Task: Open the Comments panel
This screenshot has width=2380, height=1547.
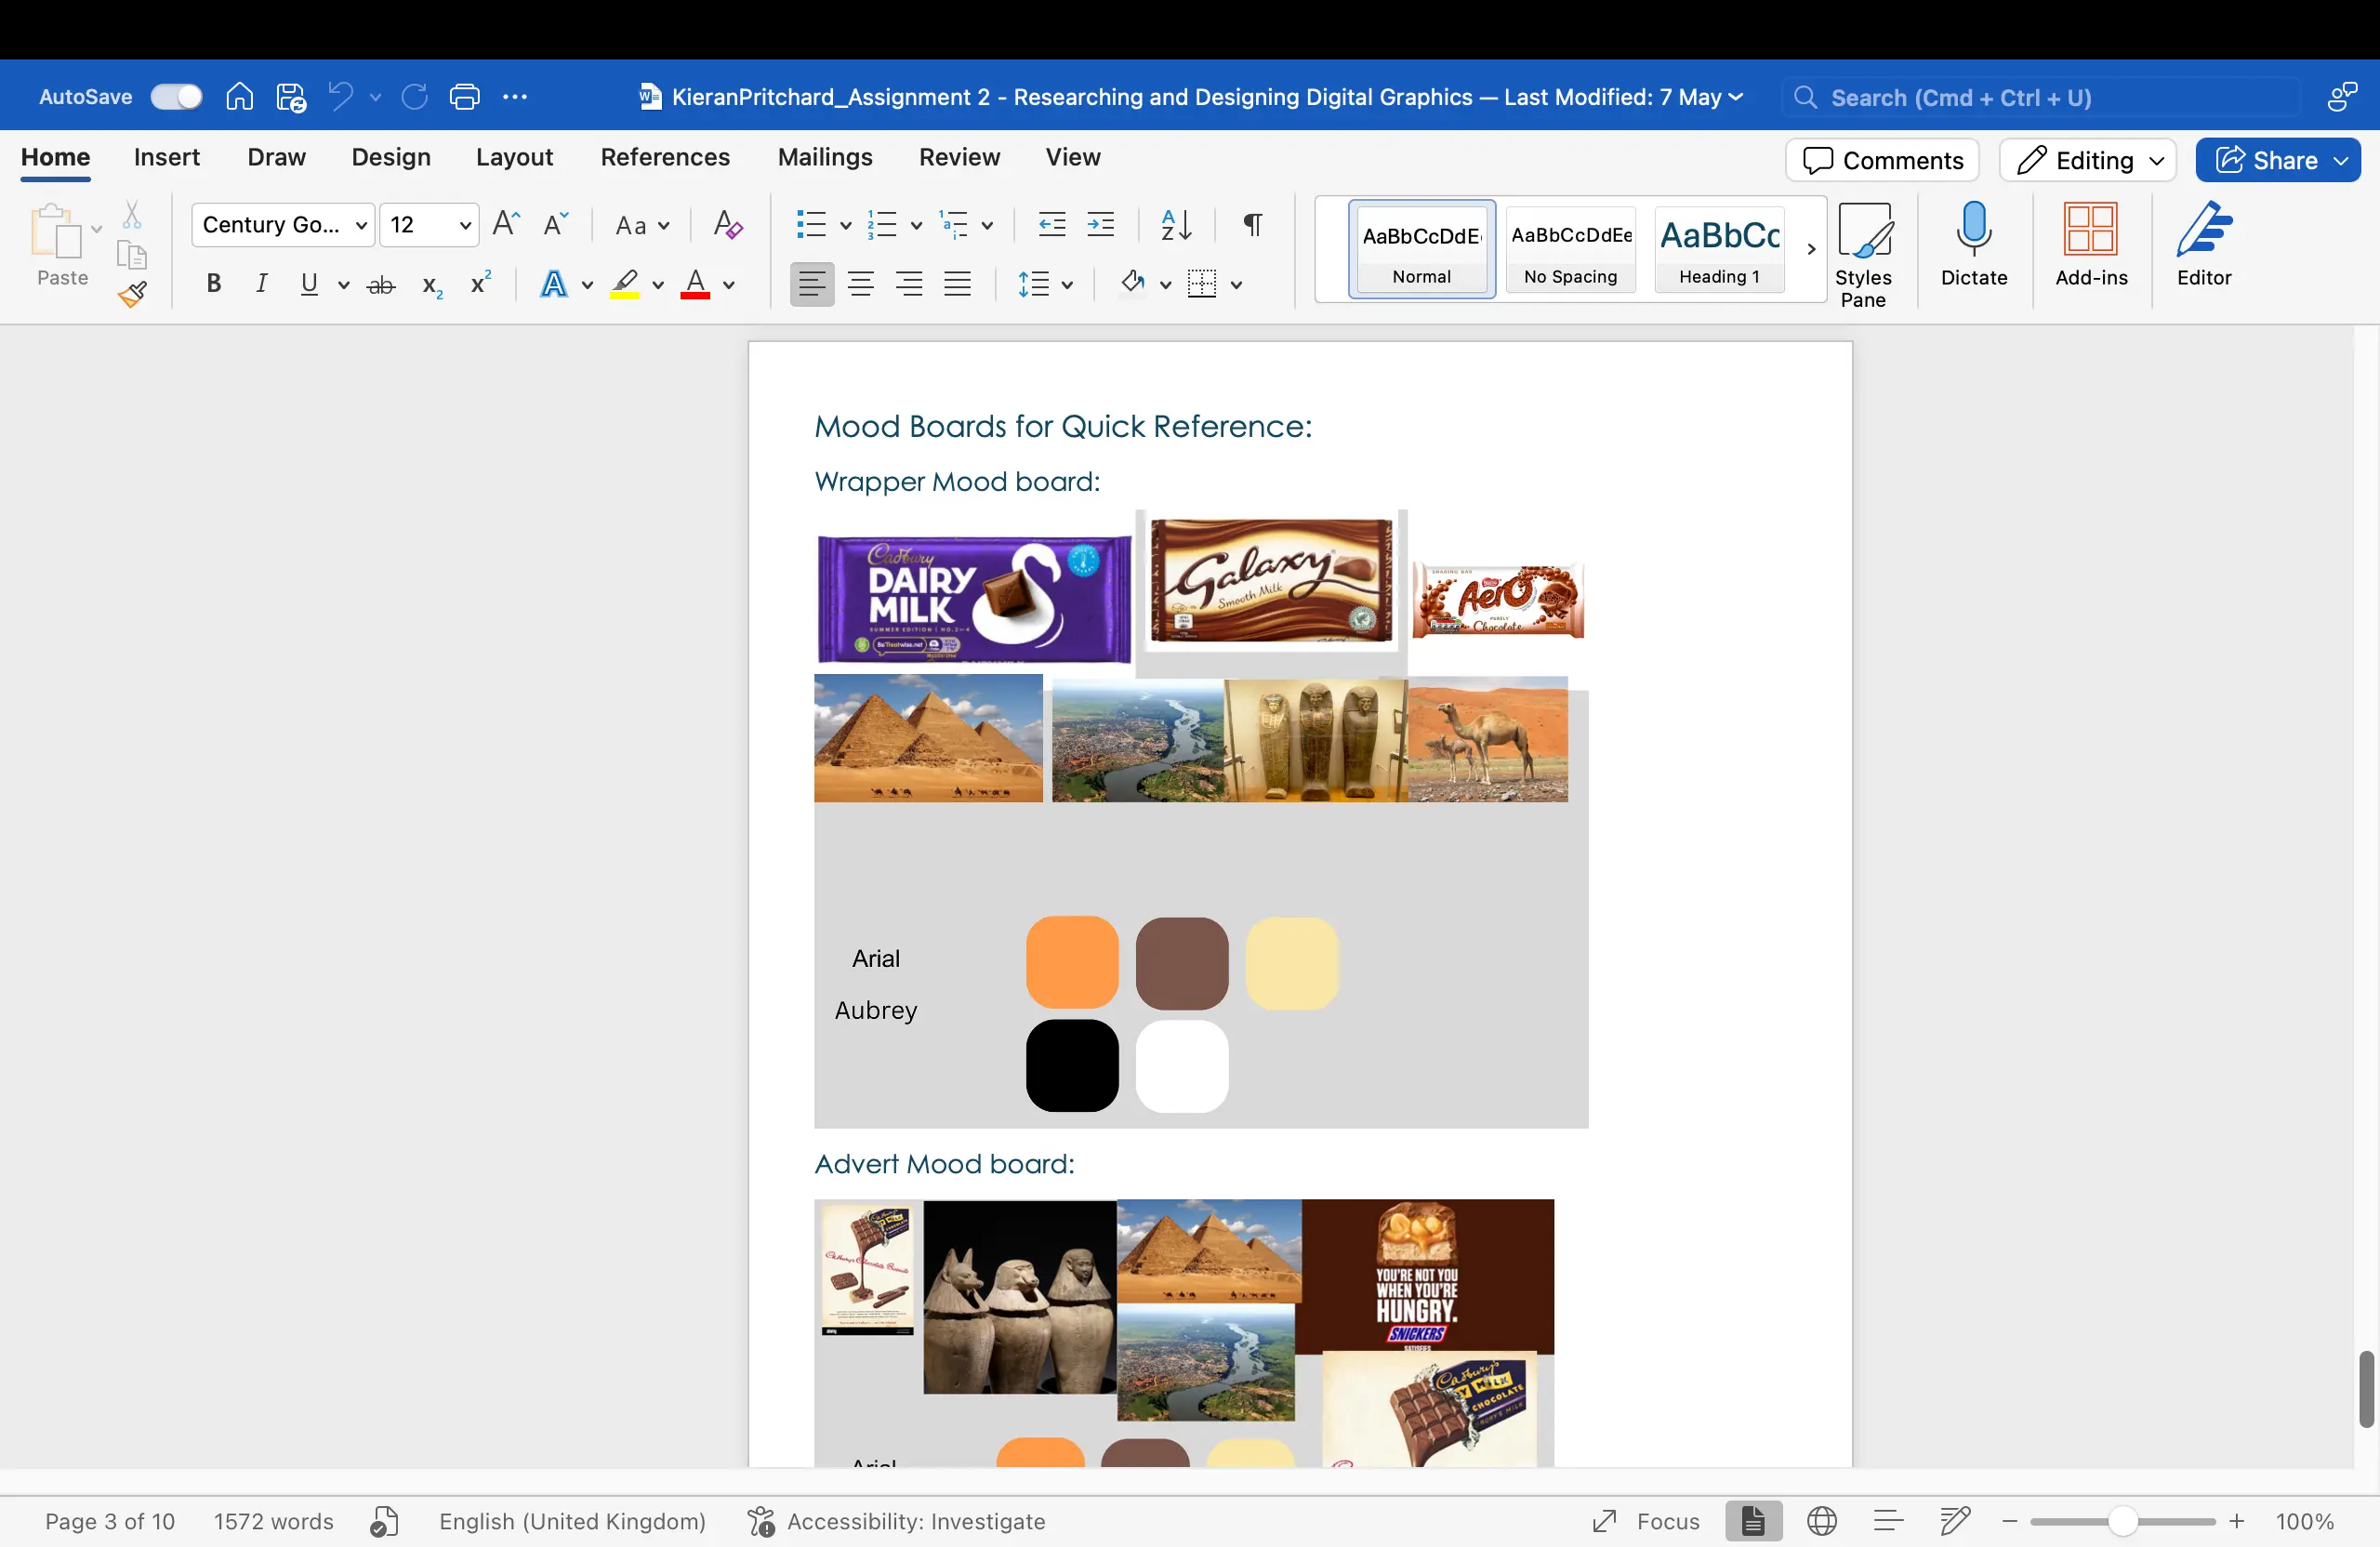Action: [x=1881, y=160]
